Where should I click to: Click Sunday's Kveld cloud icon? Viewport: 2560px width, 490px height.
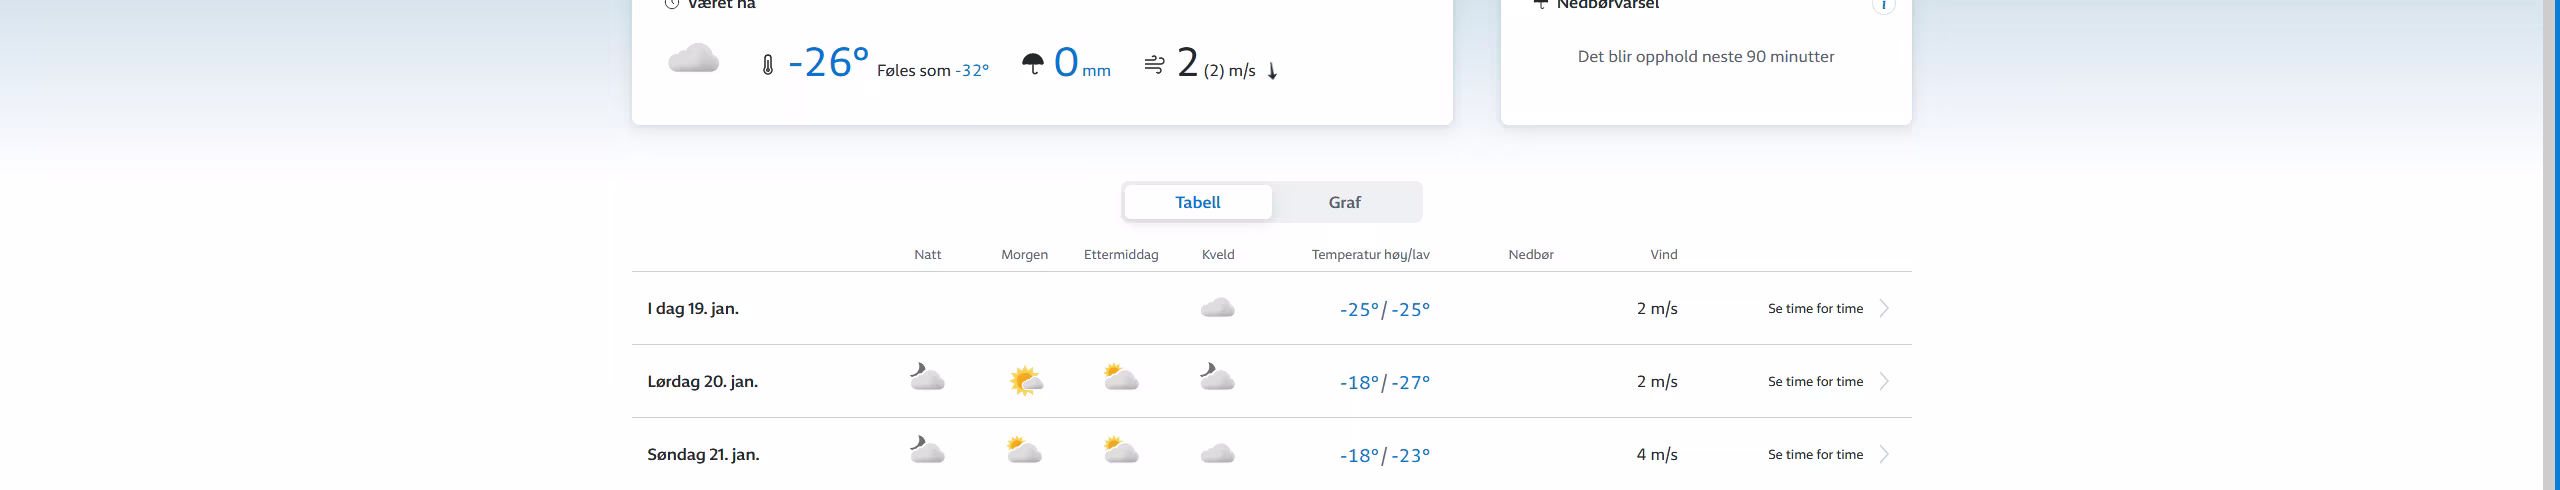(x=1217, y=454)
